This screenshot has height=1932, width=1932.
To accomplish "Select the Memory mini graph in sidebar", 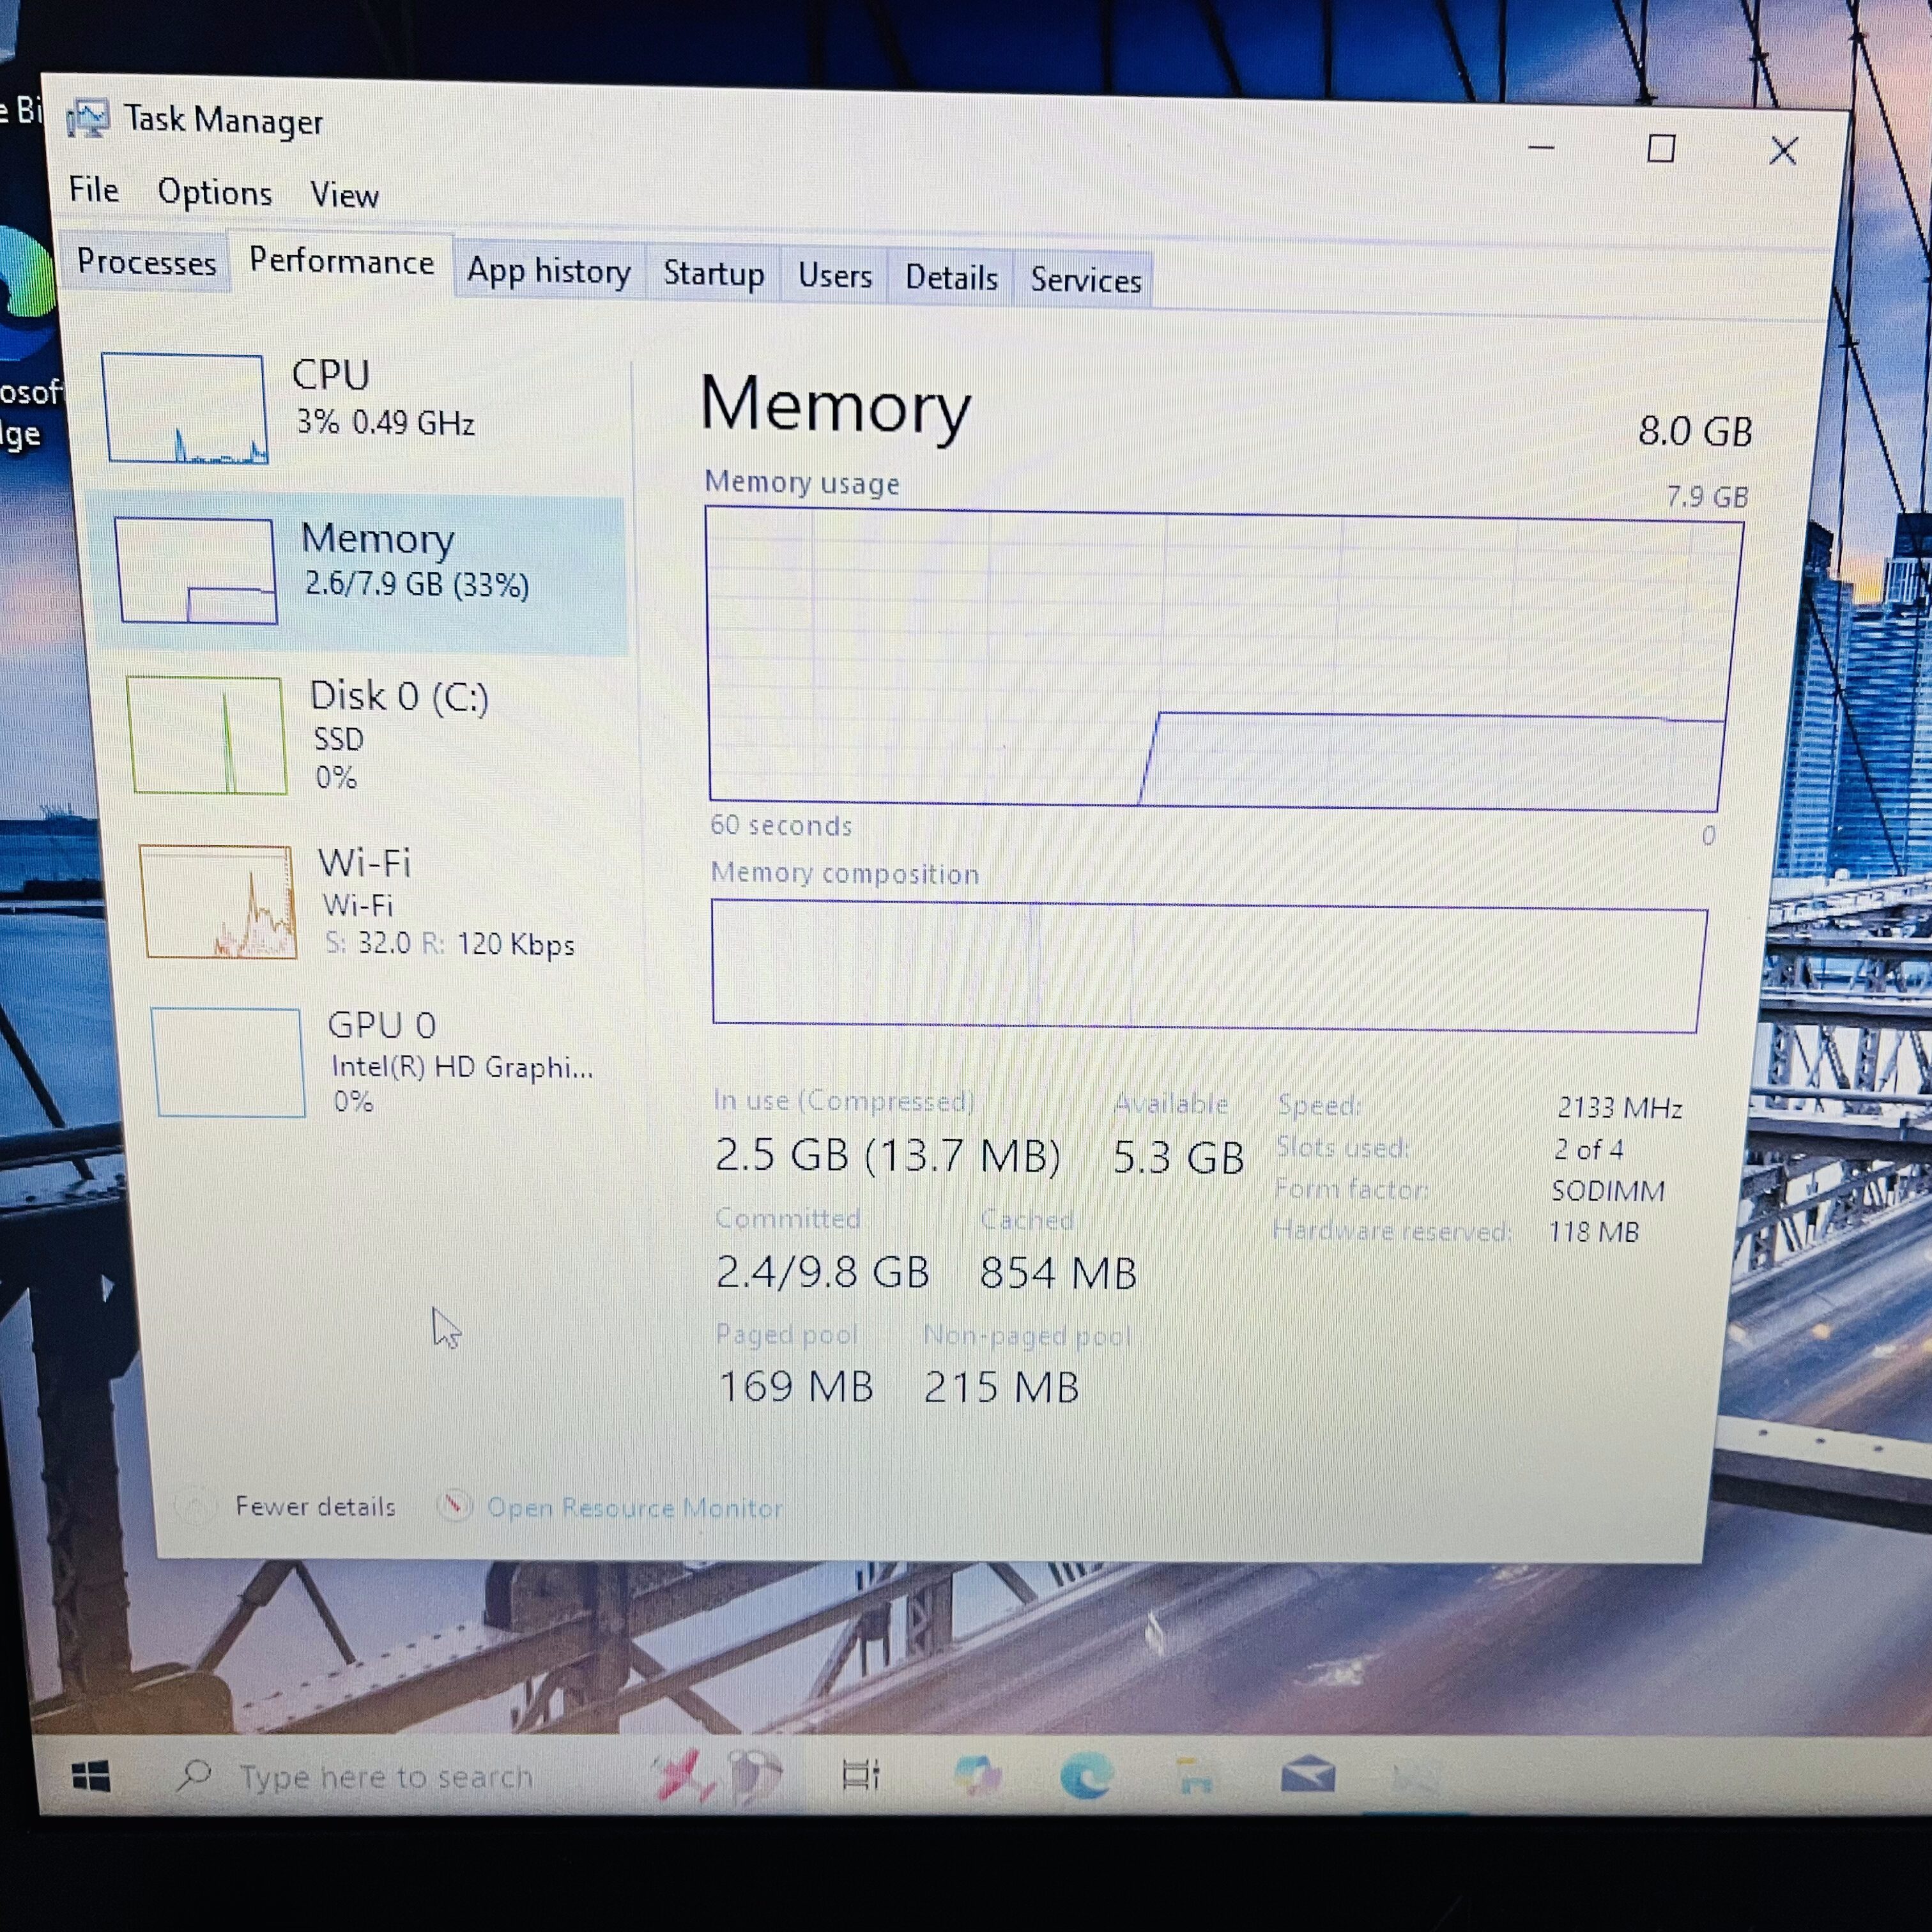I will [196, 571].
